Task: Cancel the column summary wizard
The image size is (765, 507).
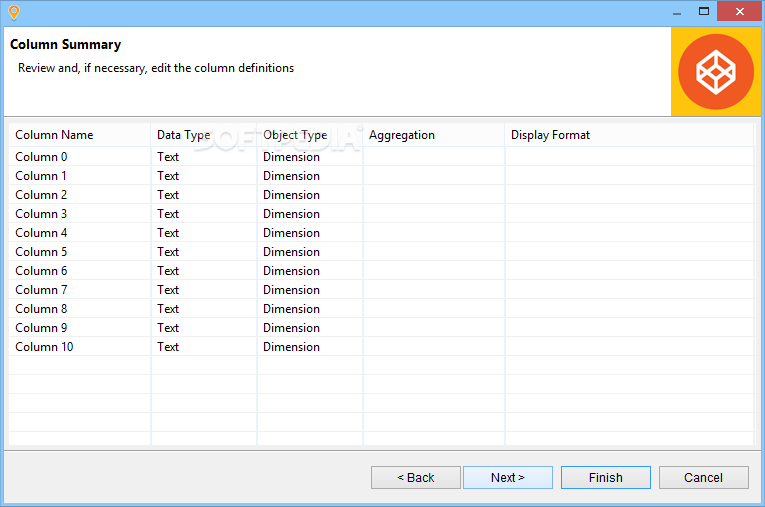Action: (x=704, y=477)
